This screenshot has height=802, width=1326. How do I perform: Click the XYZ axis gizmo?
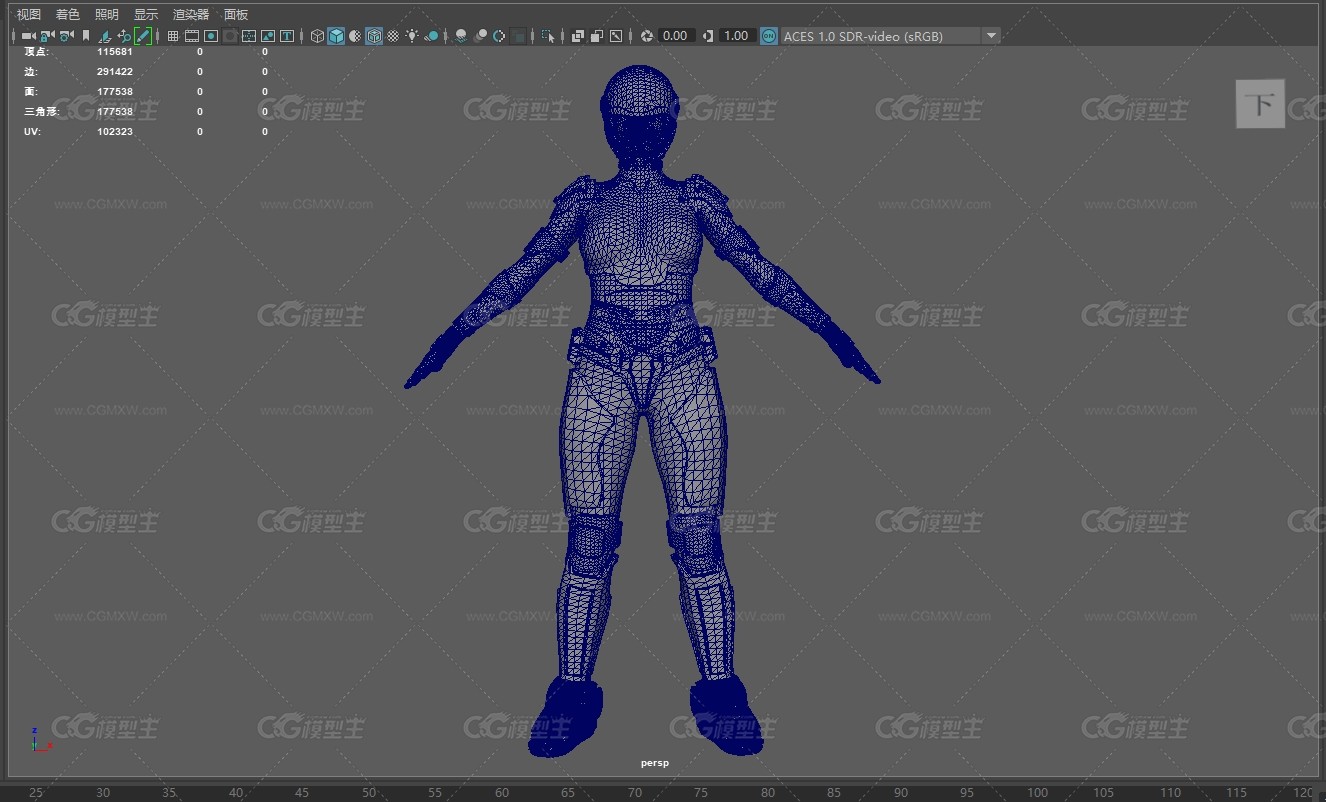pos(40,740)
